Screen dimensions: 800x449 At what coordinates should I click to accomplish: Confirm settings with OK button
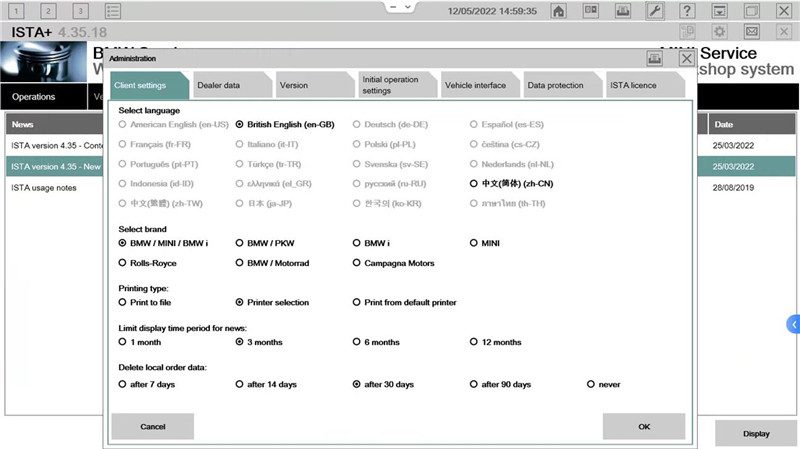644,427
